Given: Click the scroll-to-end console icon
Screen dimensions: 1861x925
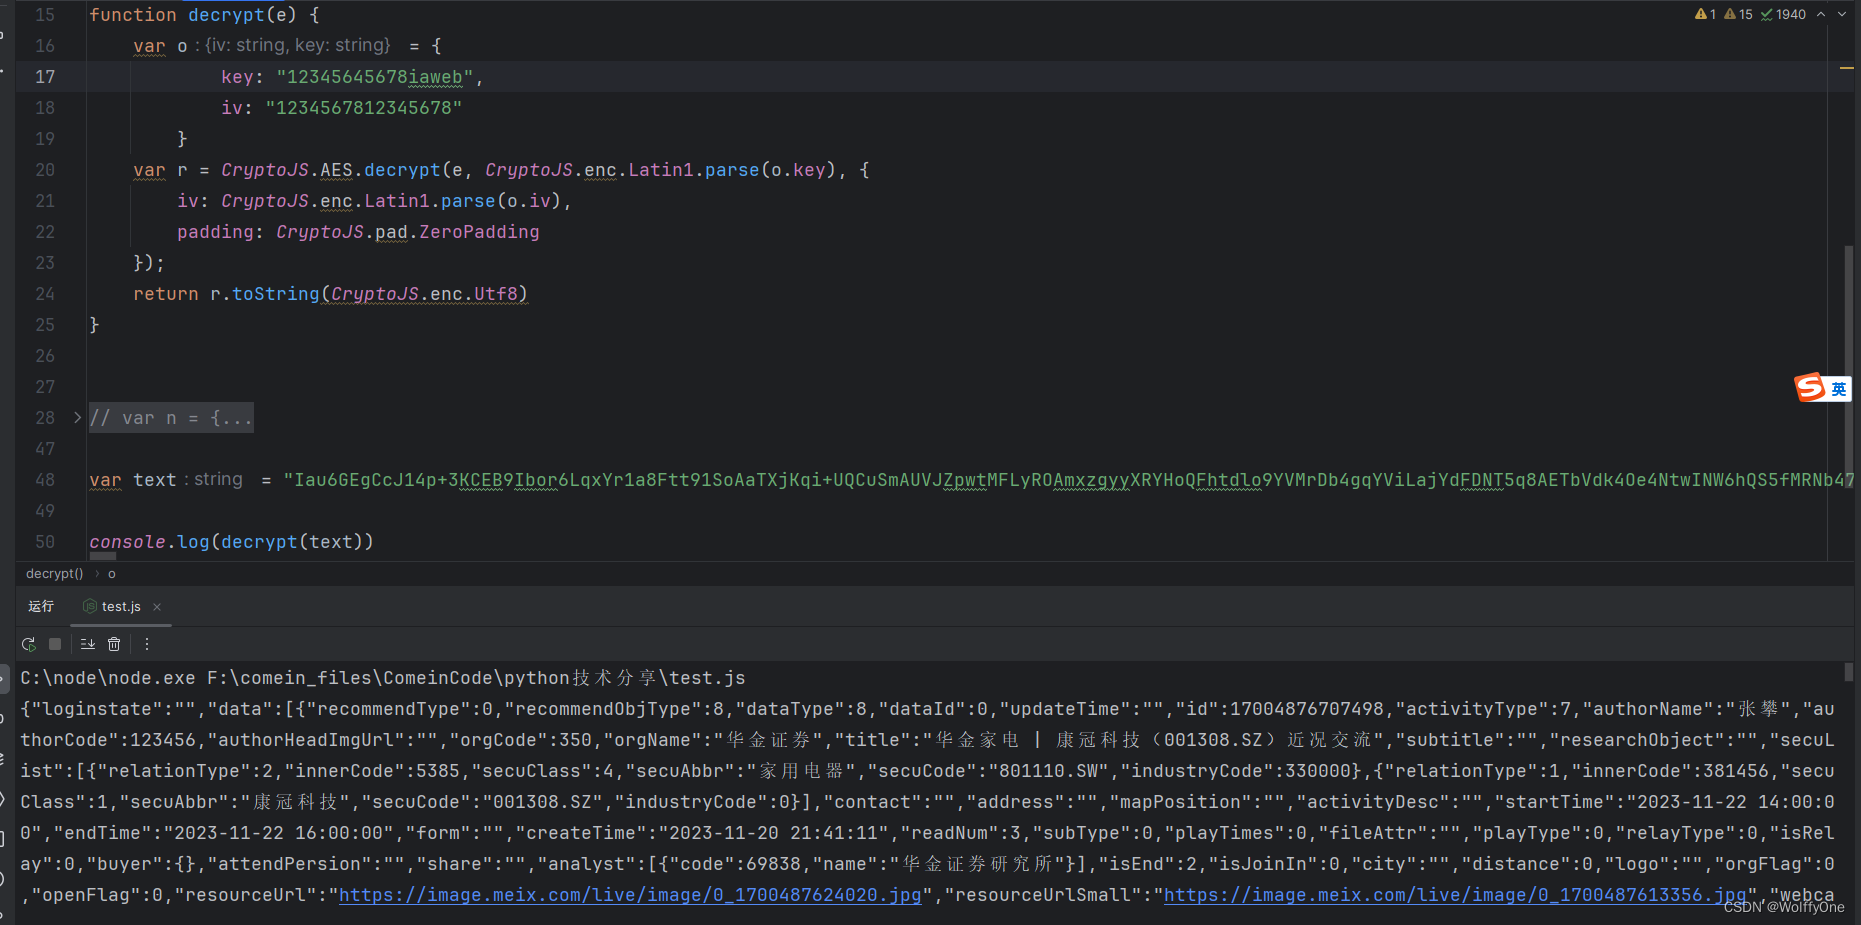Looking at the screenshot, I should coord(88,644).
